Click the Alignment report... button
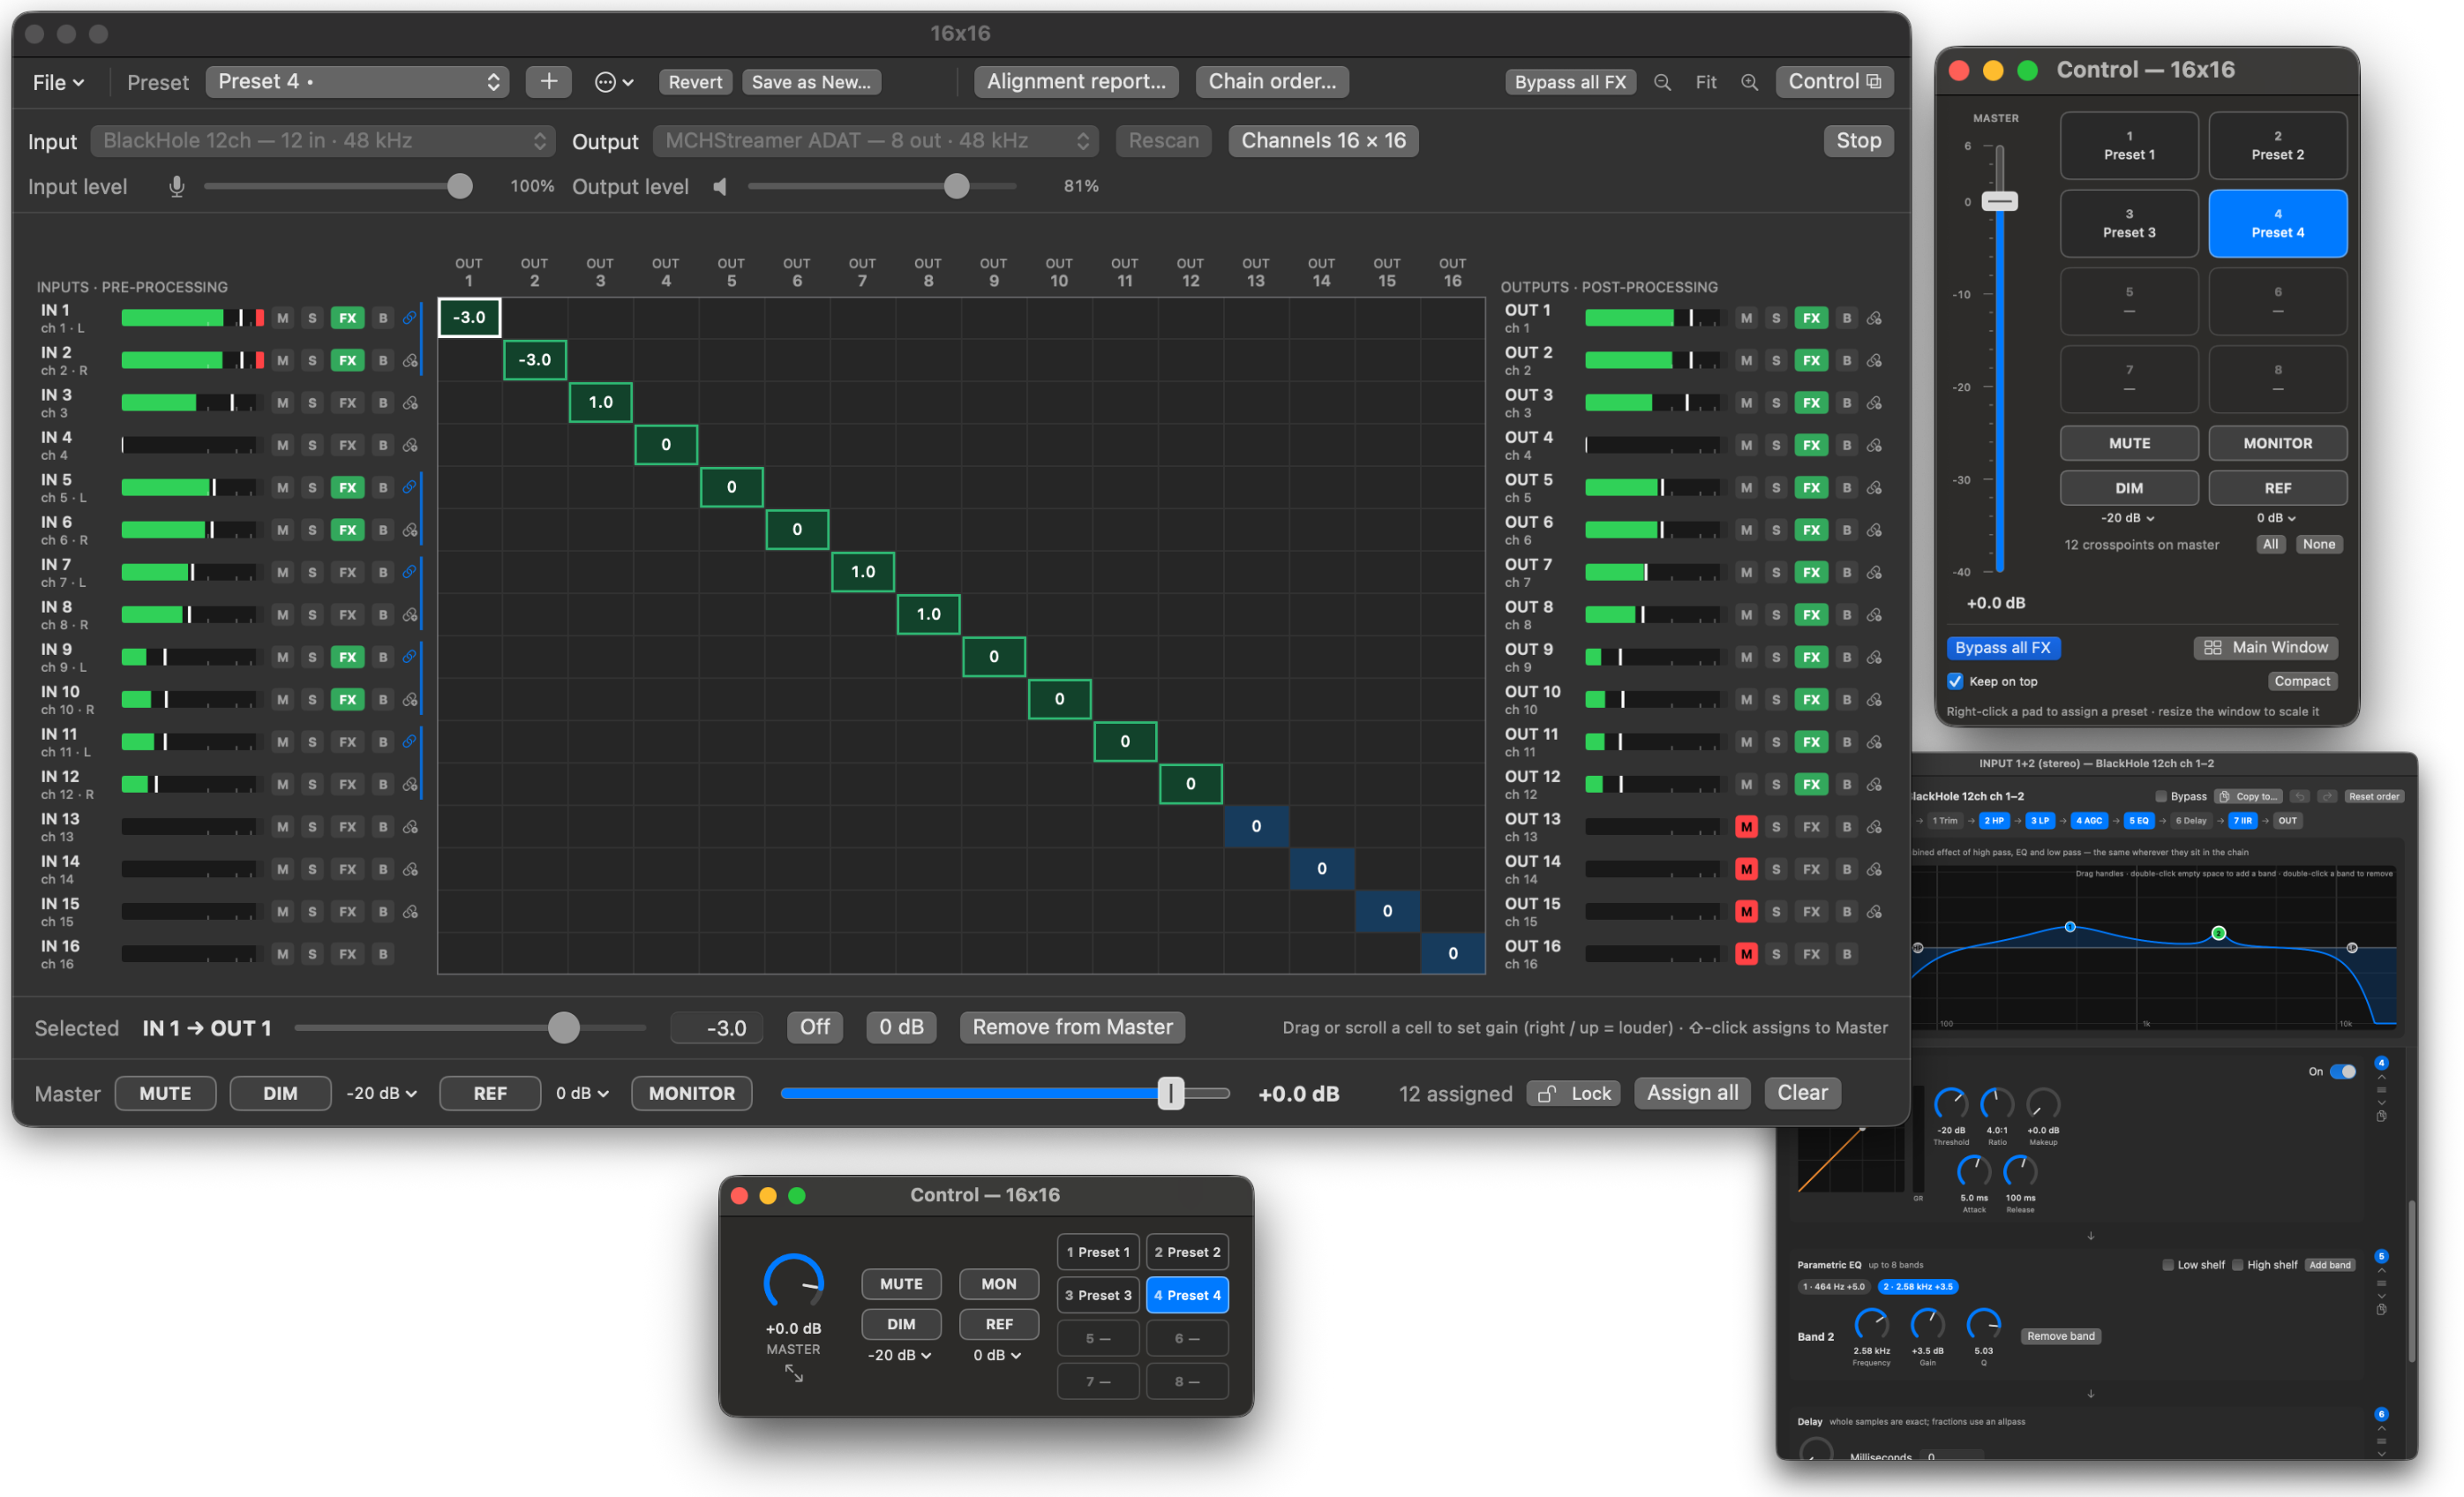This screenshot has width=2464, height=1497. pyautogui.click(x=1076, y=82)
